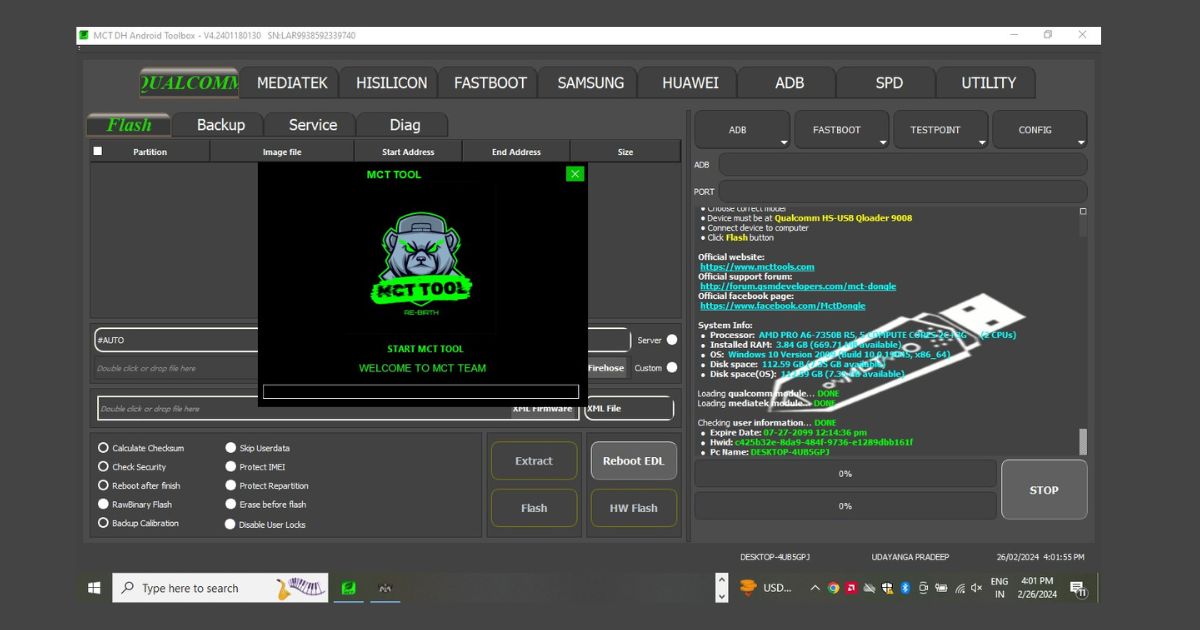The height and width of the screenshot is (630, 1200).
Task: Open the second running app icon in taskbar
Action: (385, 588)
